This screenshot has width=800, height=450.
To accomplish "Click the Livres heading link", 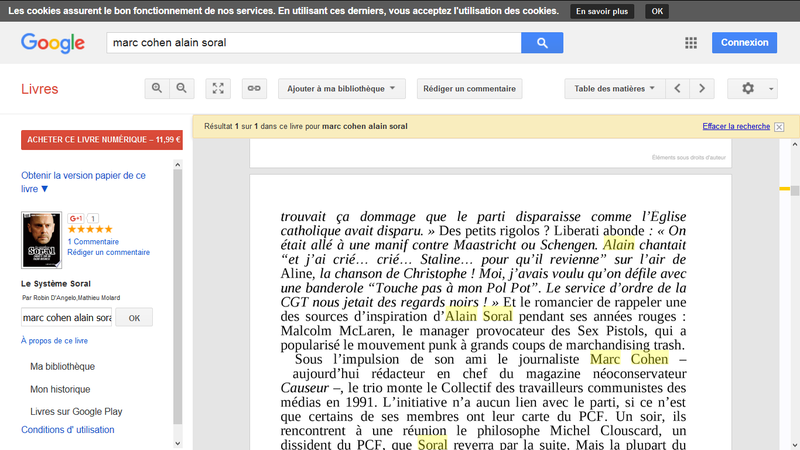I will tap(40, 89).
